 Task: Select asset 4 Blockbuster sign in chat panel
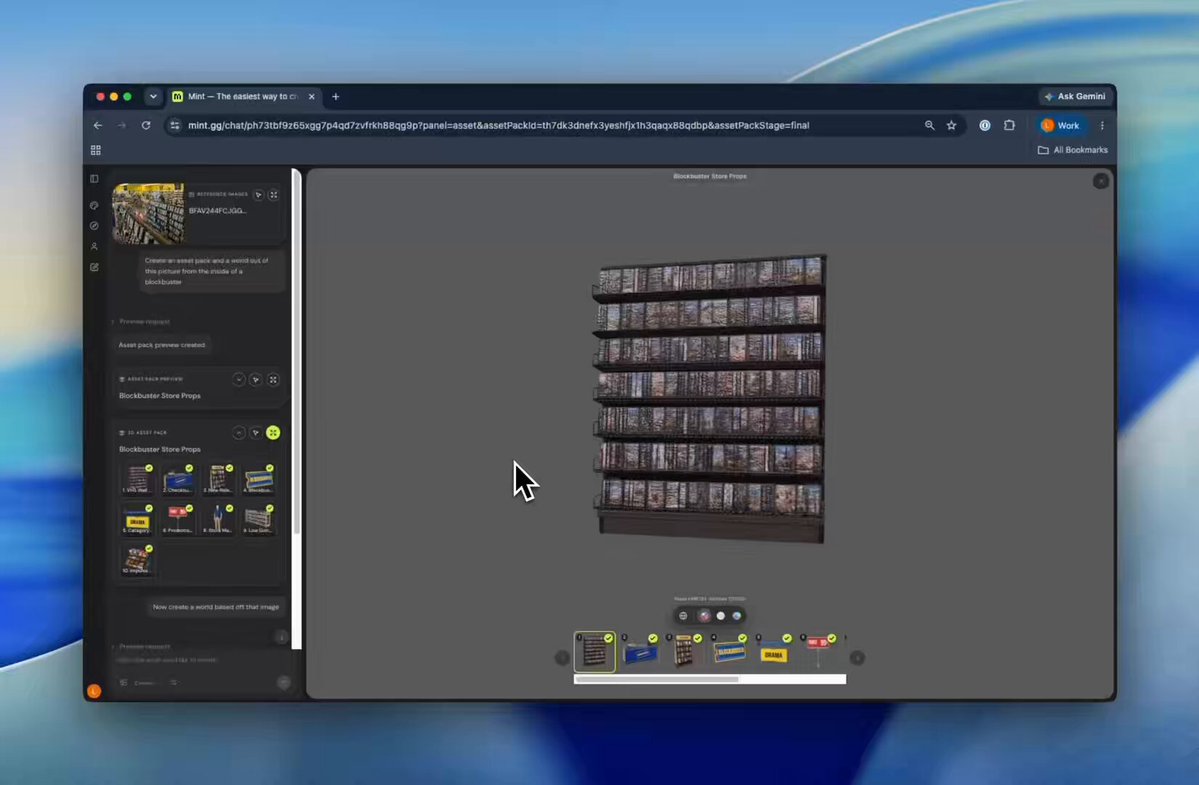tap(258, 479)
